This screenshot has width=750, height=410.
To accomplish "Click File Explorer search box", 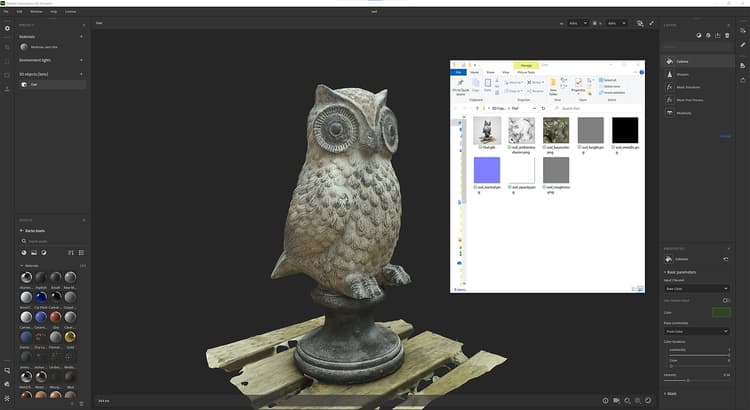I will coord(596,109).
